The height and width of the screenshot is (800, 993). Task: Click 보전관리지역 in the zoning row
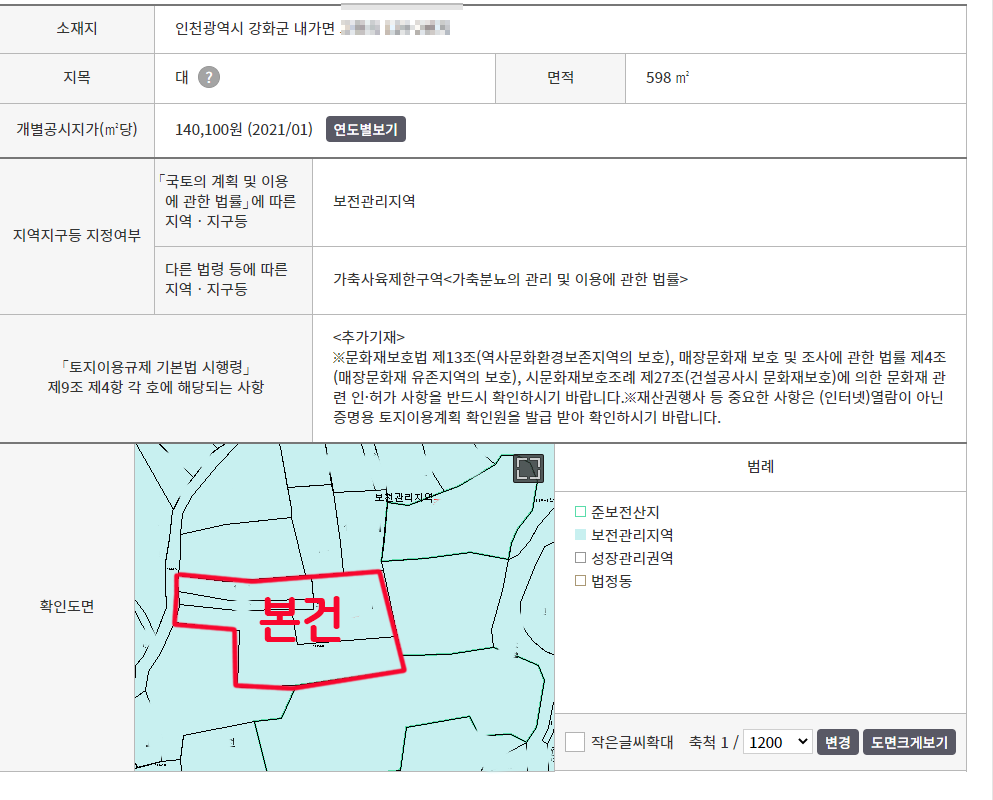tap(374, 201)
